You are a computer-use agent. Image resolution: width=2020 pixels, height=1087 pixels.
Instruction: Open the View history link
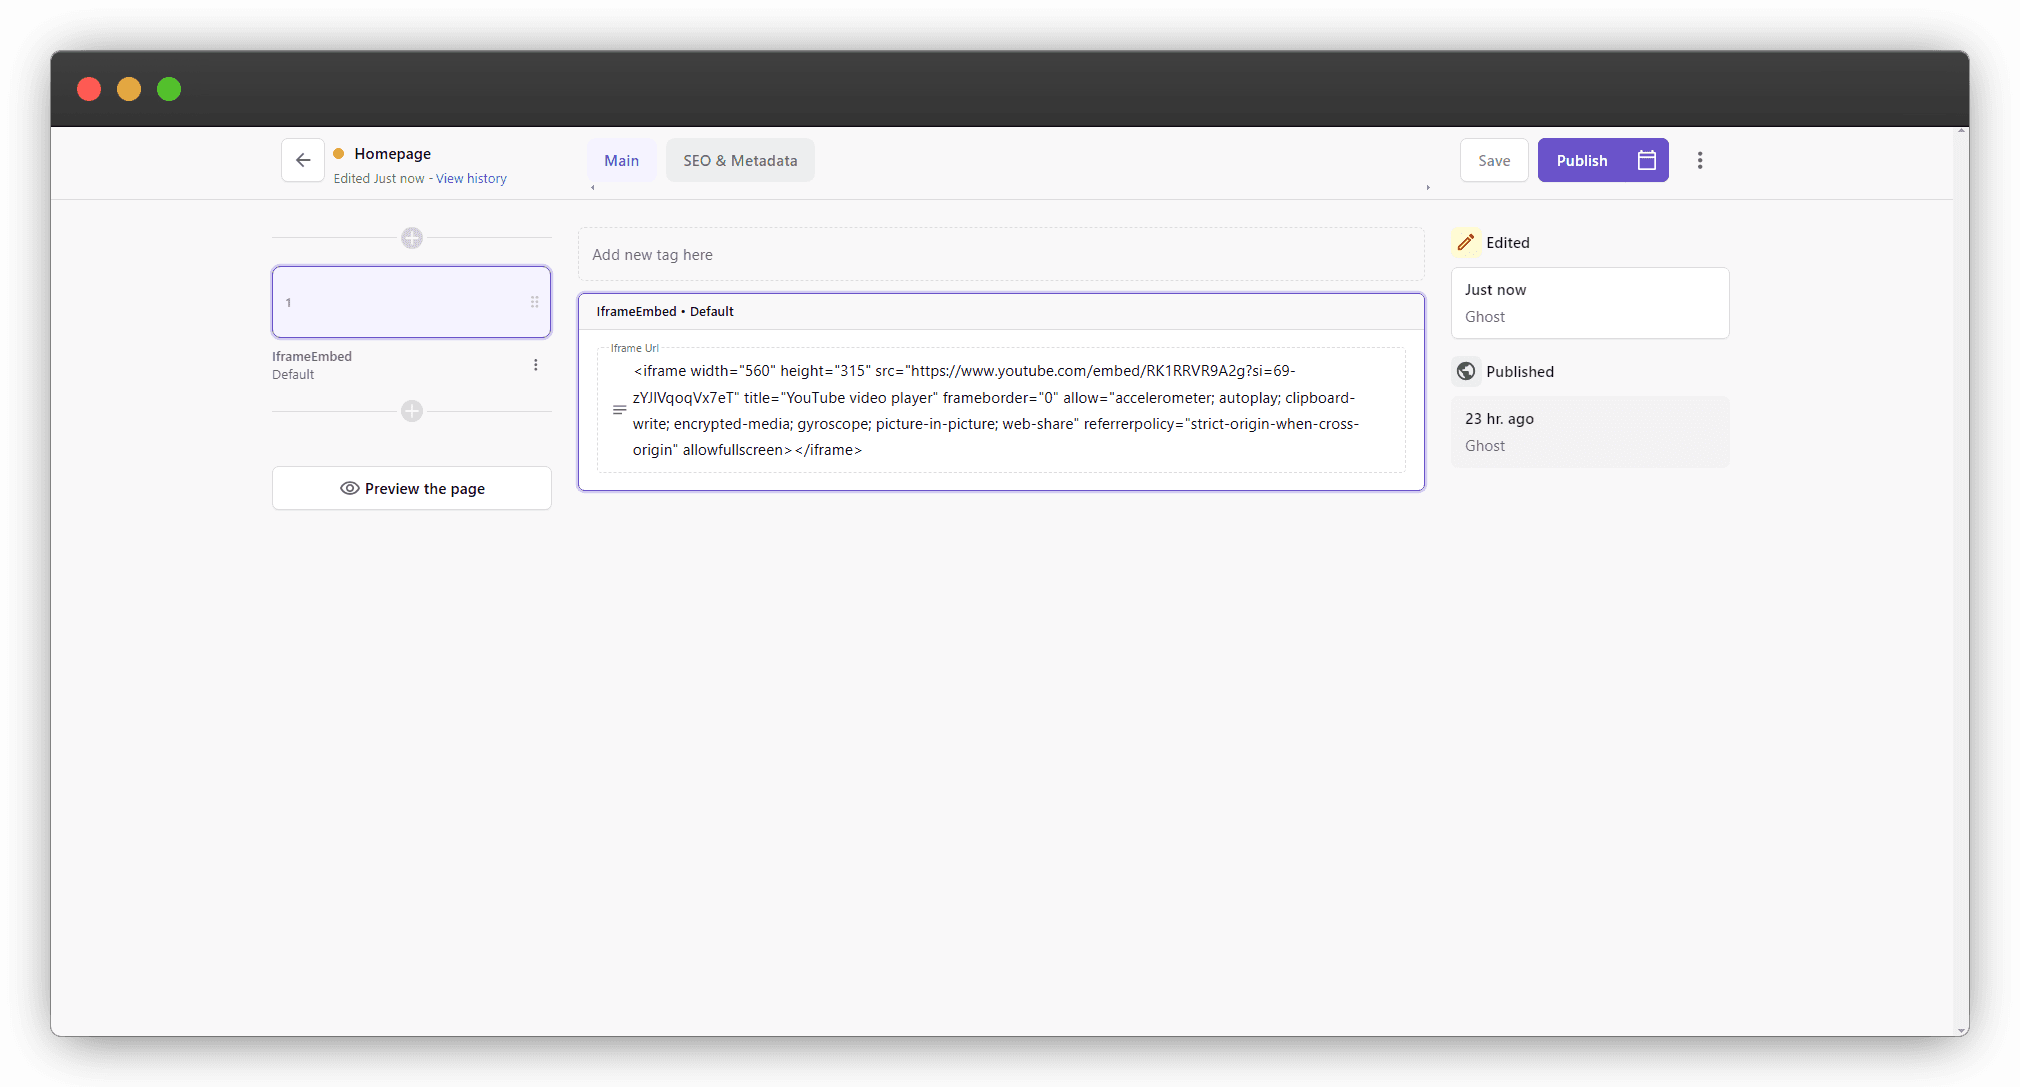(471, 179)
